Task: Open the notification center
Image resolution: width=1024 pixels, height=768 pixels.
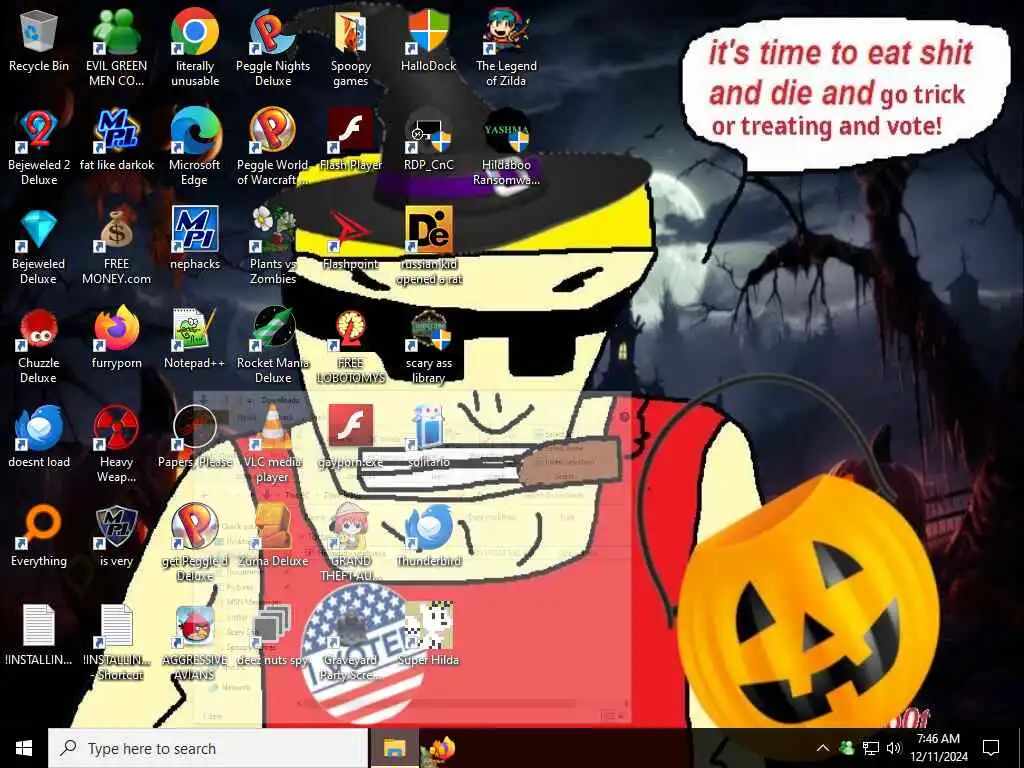Action: tap(991, 748)
